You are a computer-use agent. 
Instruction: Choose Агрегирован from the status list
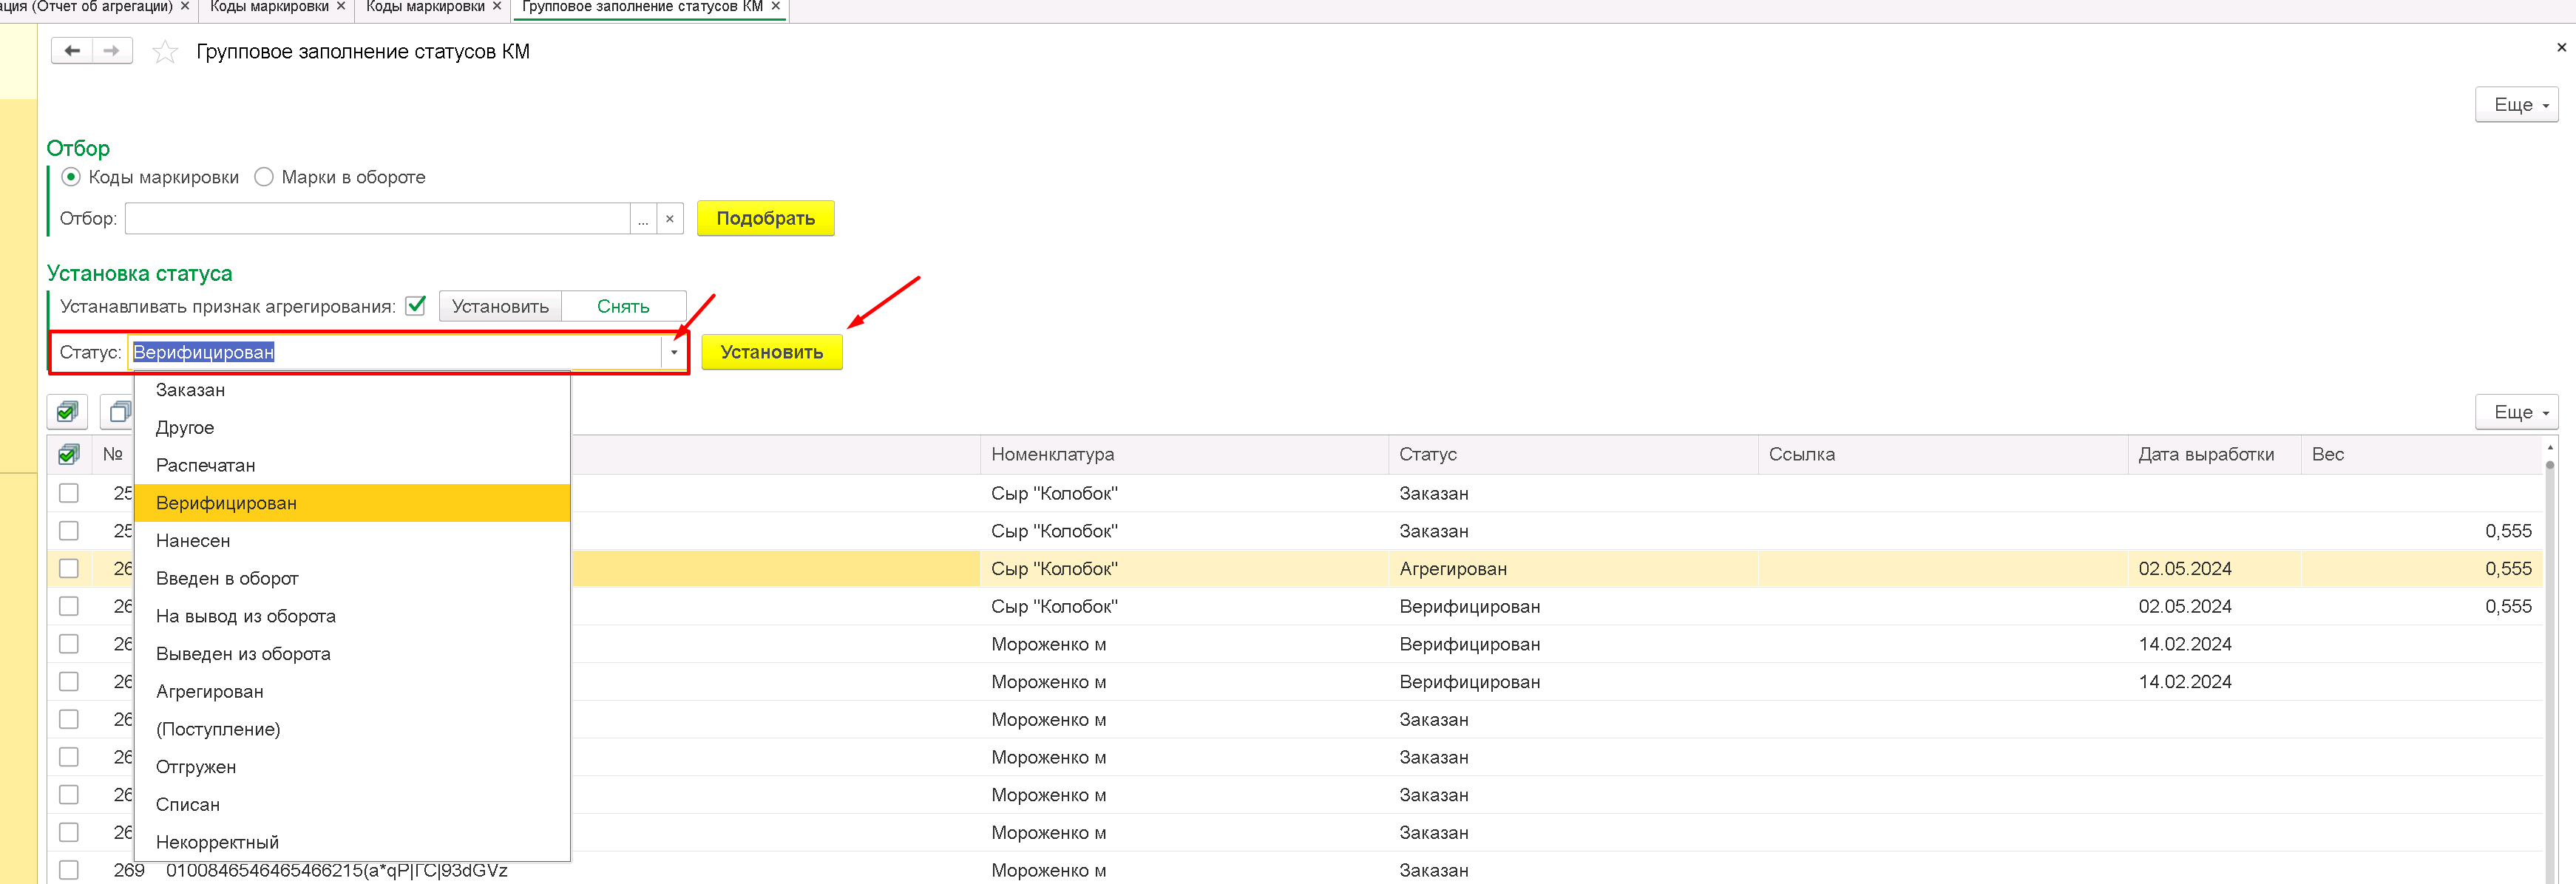(210, 692)
